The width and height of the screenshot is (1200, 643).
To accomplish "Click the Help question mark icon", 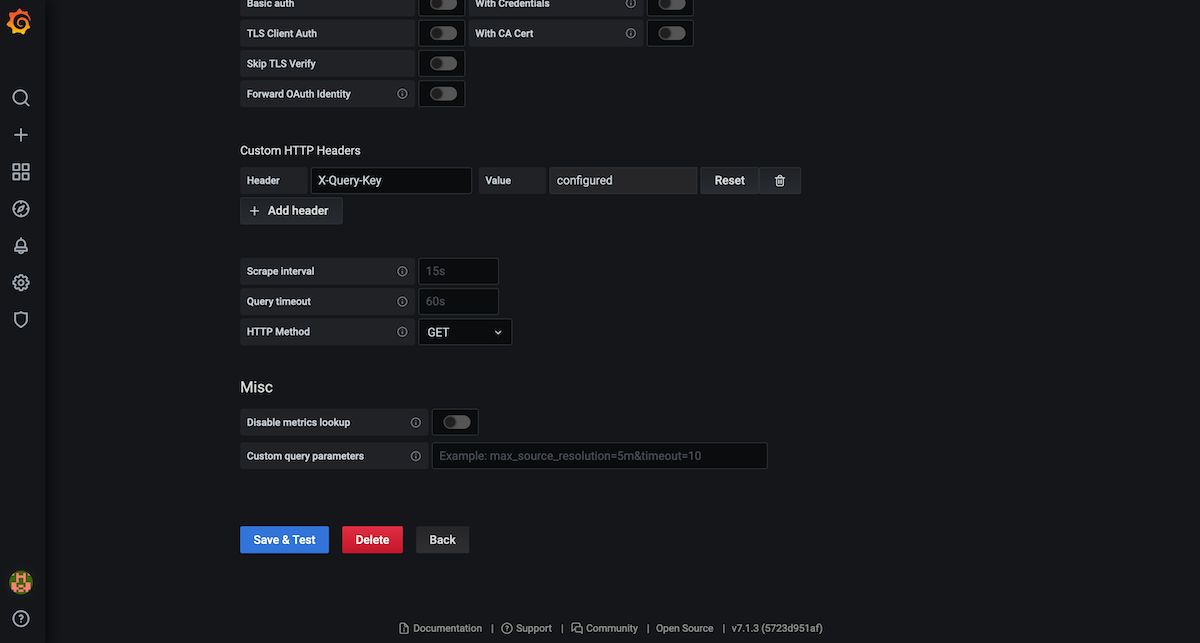I will point(20,618).
